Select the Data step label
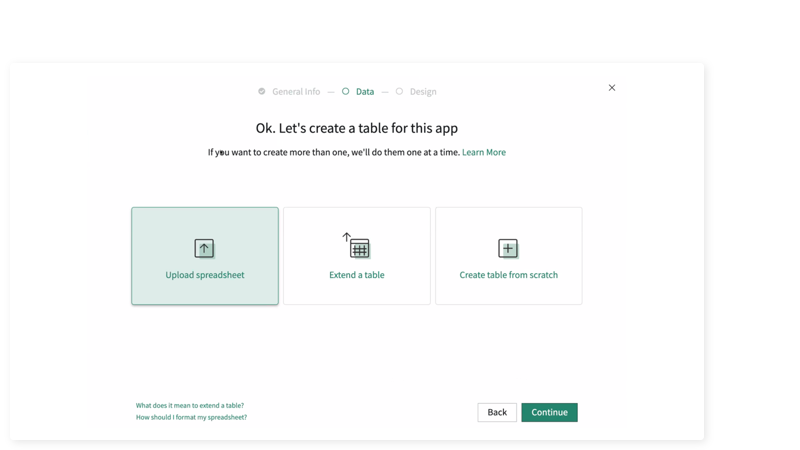The height and width of the screenshot is (450, 800). (x=365, y=92)
